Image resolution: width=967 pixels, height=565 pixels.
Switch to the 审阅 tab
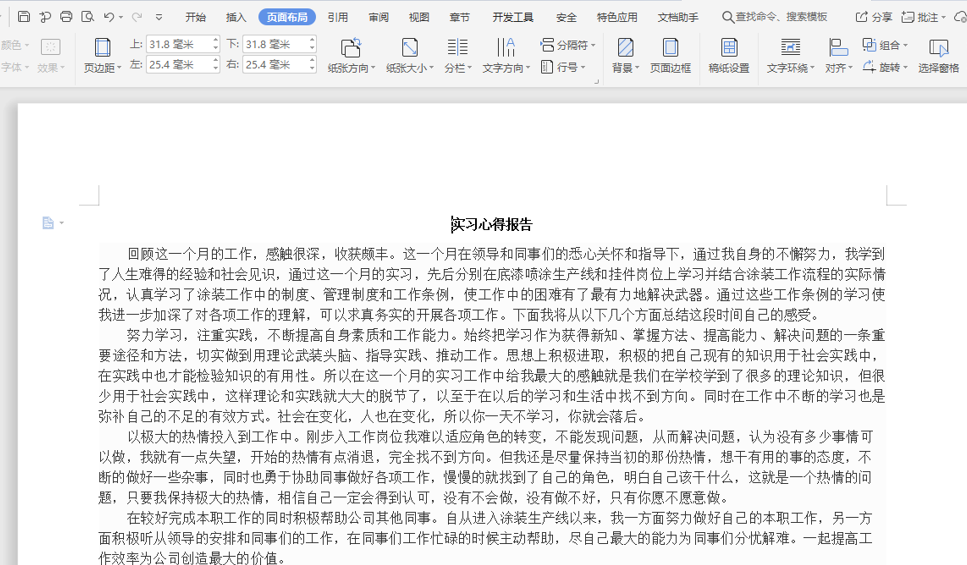point(378,17)
